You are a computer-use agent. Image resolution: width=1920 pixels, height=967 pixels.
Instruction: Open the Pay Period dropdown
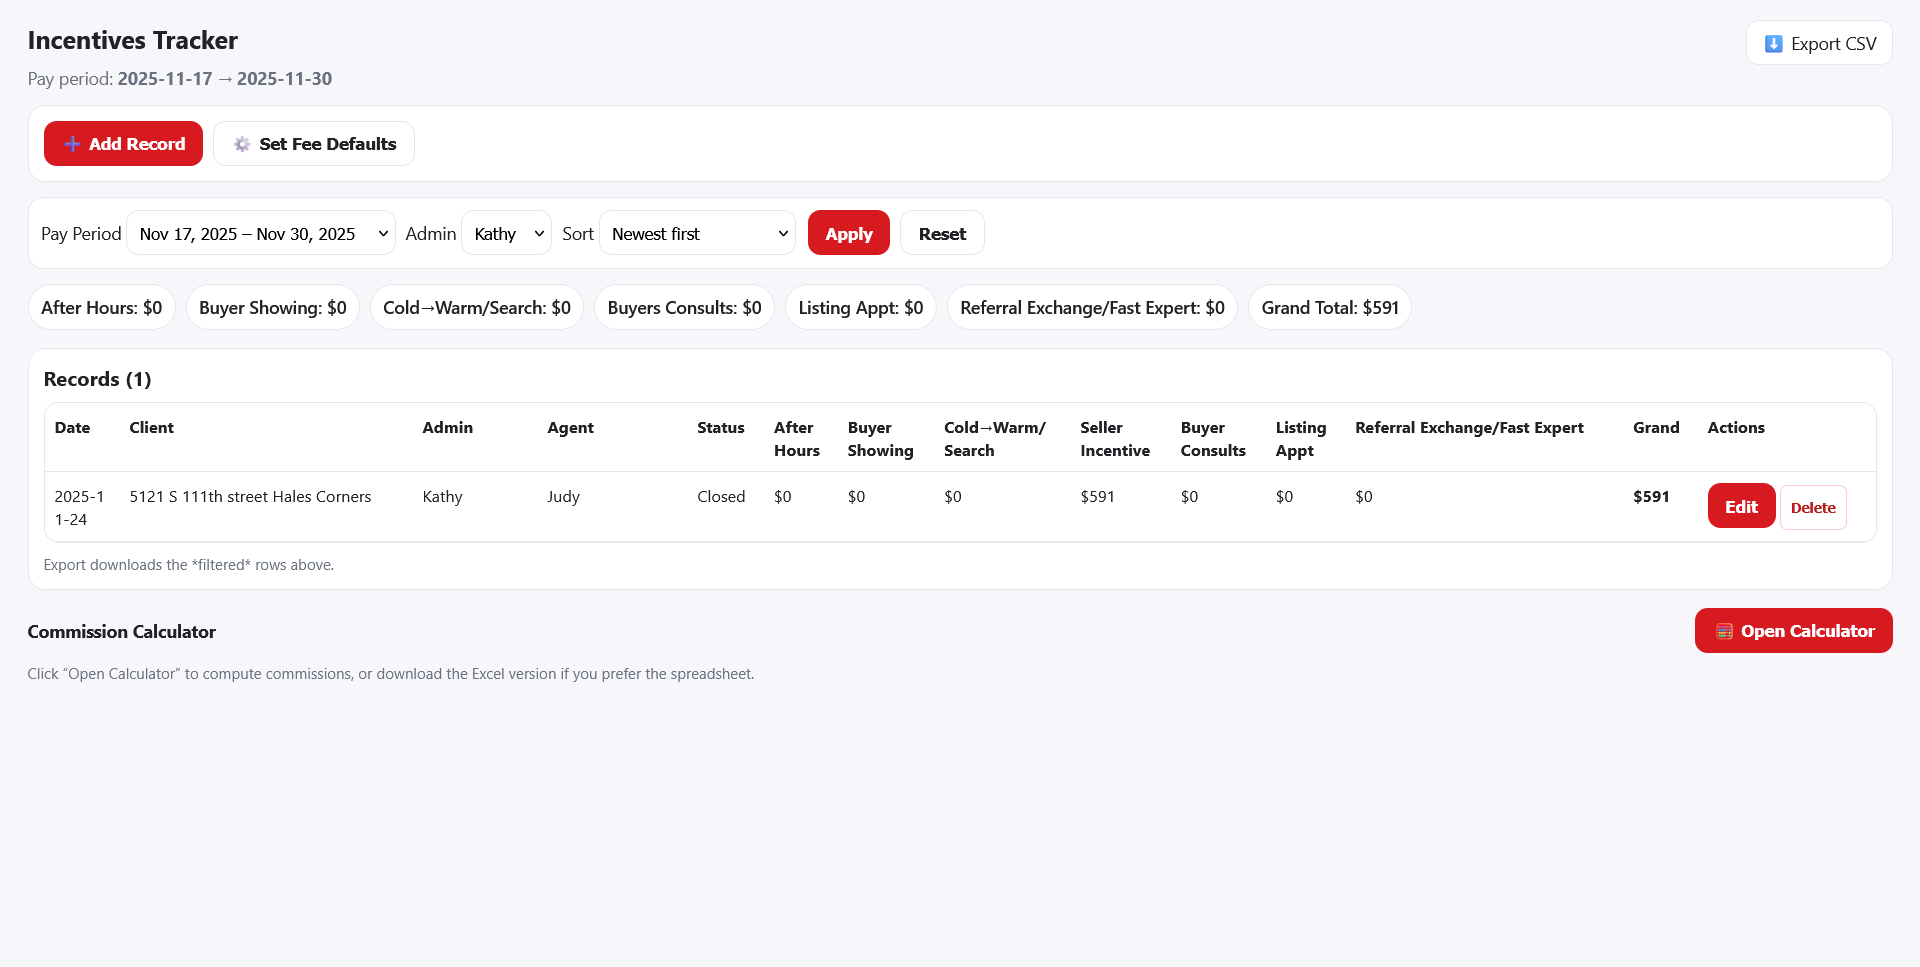261,233
